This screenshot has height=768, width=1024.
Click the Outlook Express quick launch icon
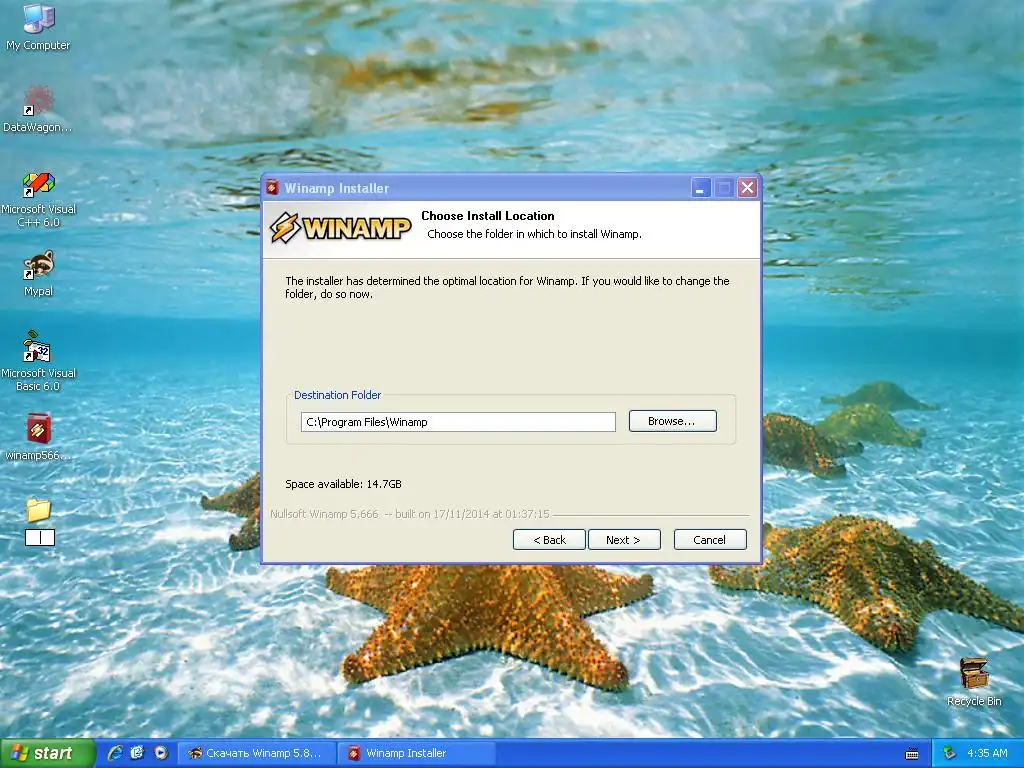pyautogui.click(x=138, y=753)
